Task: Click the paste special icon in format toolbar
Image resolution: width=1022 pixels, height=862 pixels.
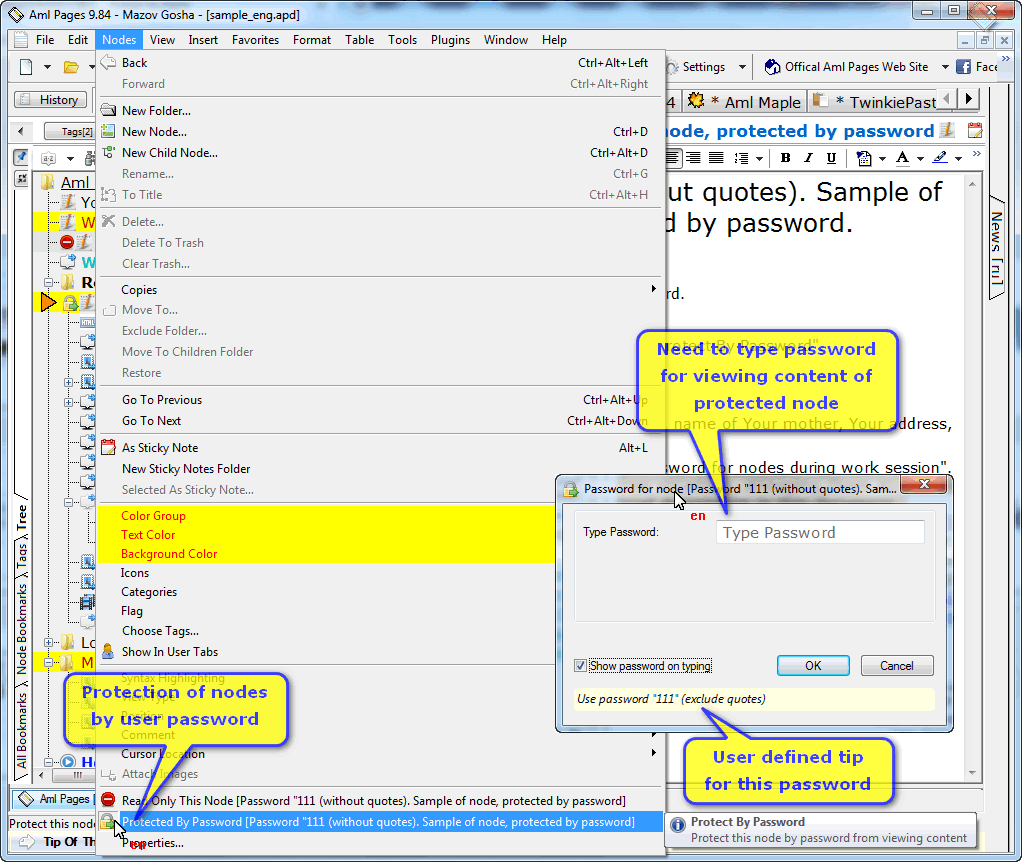Action: (864, 158)
